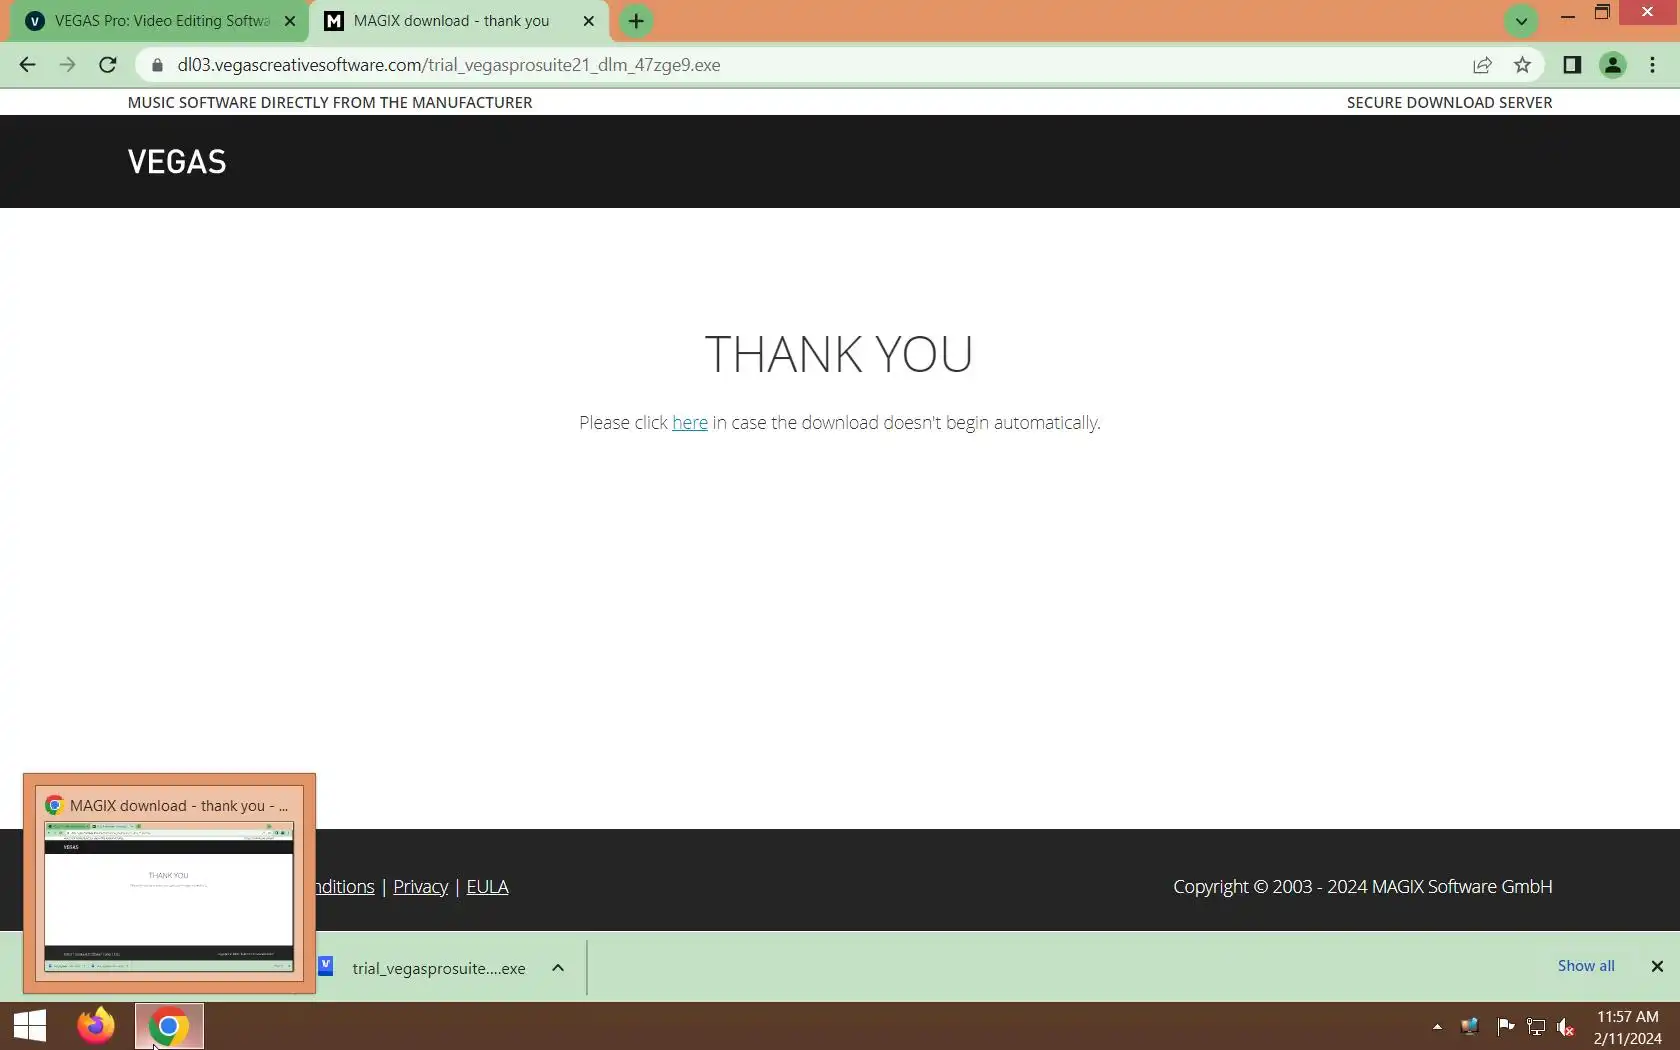Viewport: 1680px width, 1050px height.
Task: Close the VEGAS Pro tab
Action: pyautogui.click(x=290, y=21)
